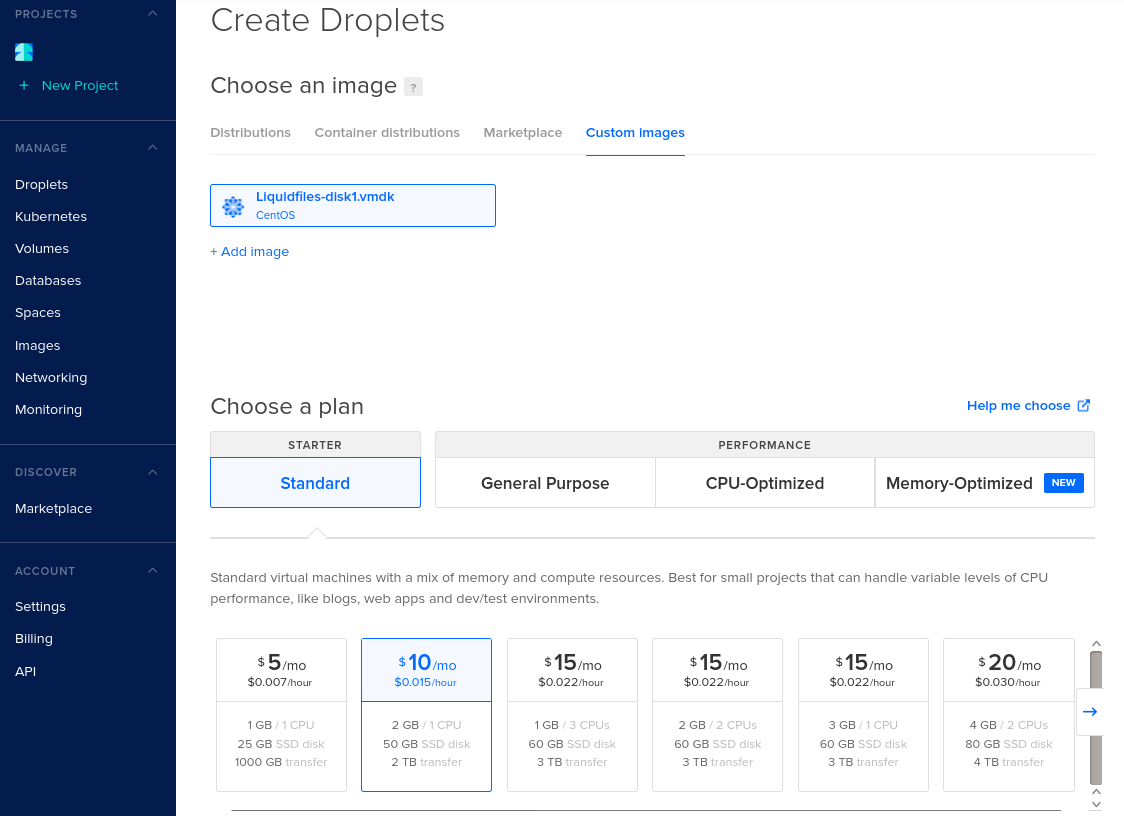1124x816 pixels.
Task: Select the $20/mo plan with 4 GB RAM
Action: [1008, 714]
